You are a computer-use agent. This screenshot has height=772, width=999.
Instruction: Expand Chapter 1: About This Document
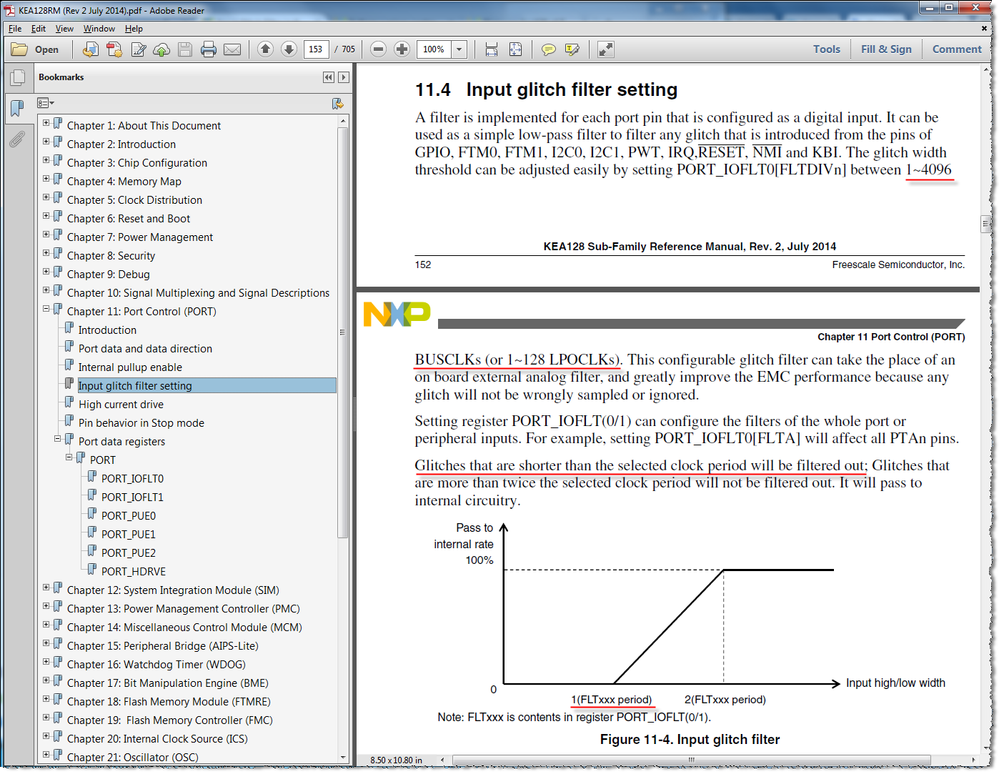point(46,123)
